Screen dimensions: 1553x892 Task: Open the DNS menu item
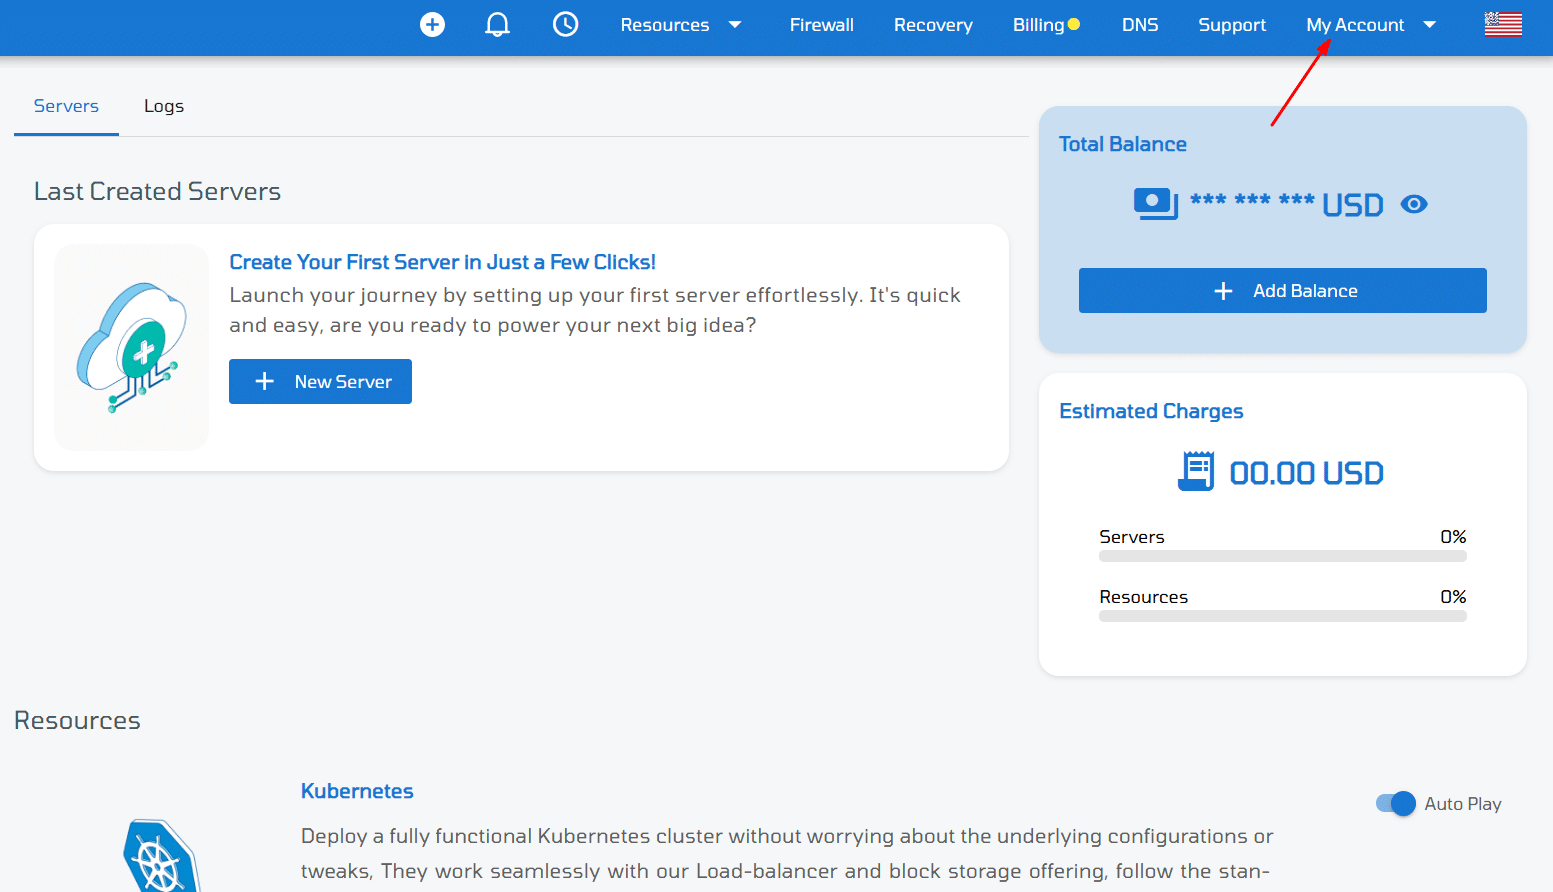(x=1140, y=24)
